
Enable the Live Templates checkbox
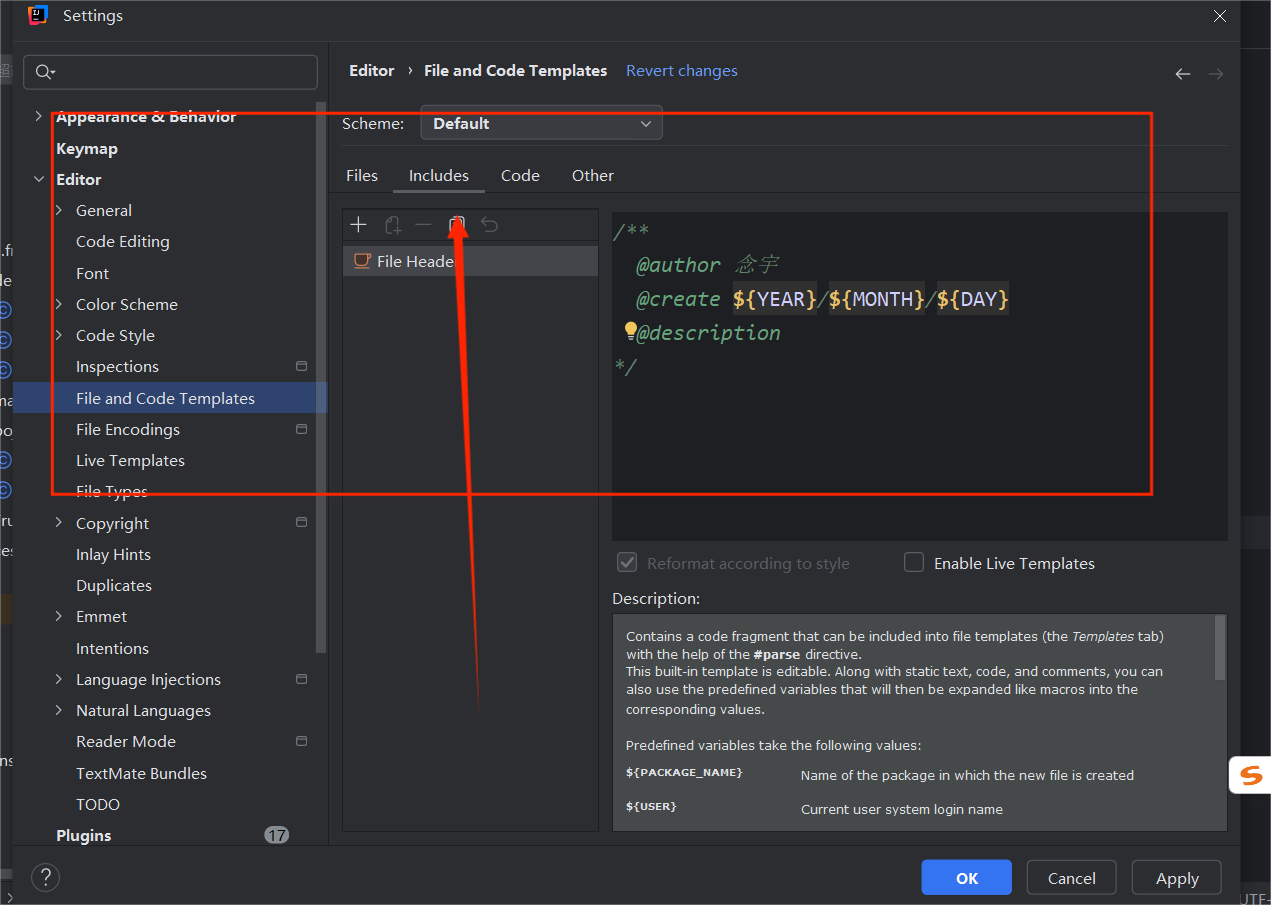(914, 563)
